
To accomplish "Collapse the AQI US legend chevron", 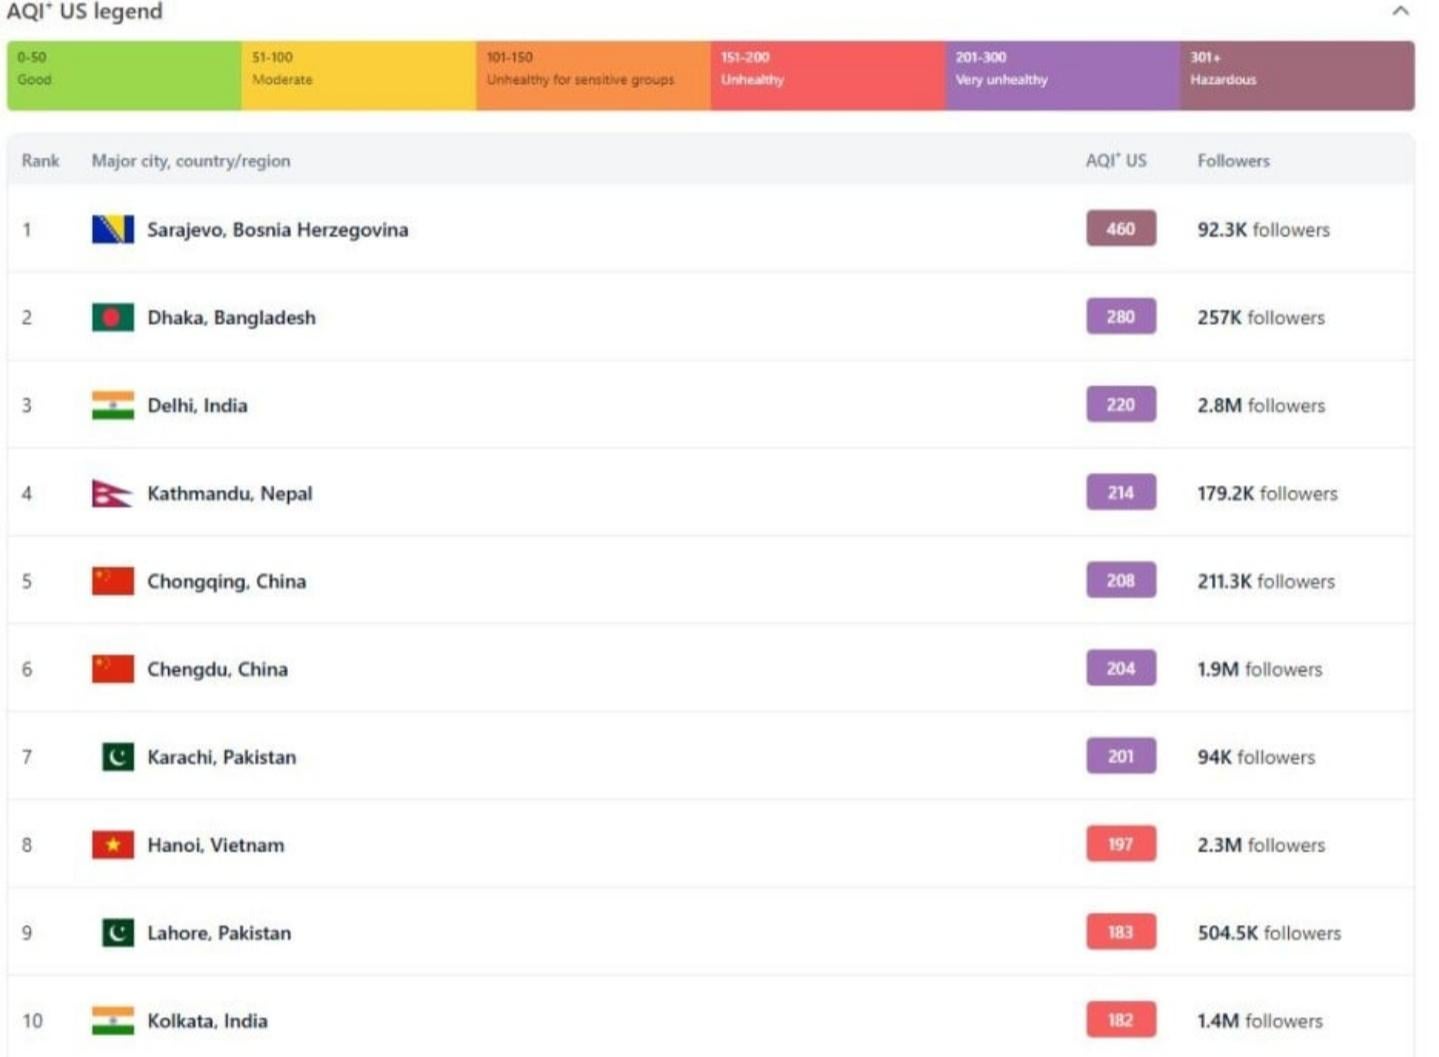I will [x=1400, y=11].
